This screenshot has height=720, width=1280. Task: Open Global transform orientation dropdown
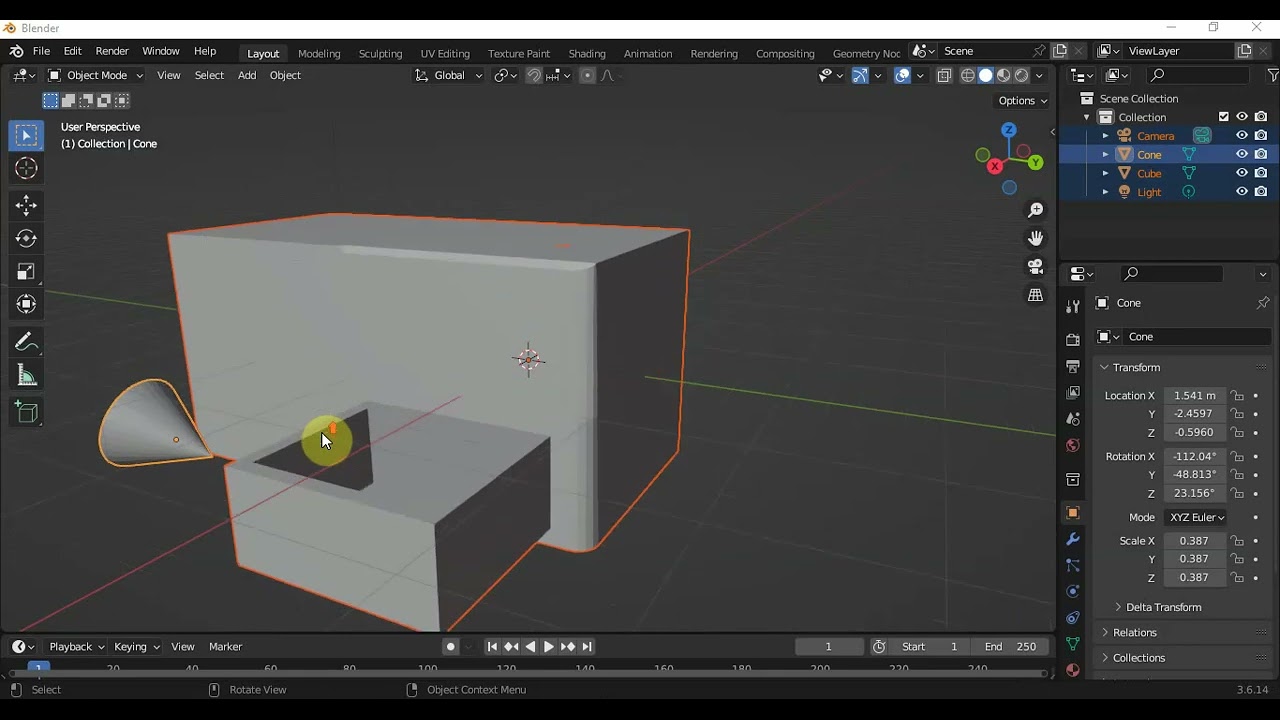pyautogui.click(x=449, y=75)
